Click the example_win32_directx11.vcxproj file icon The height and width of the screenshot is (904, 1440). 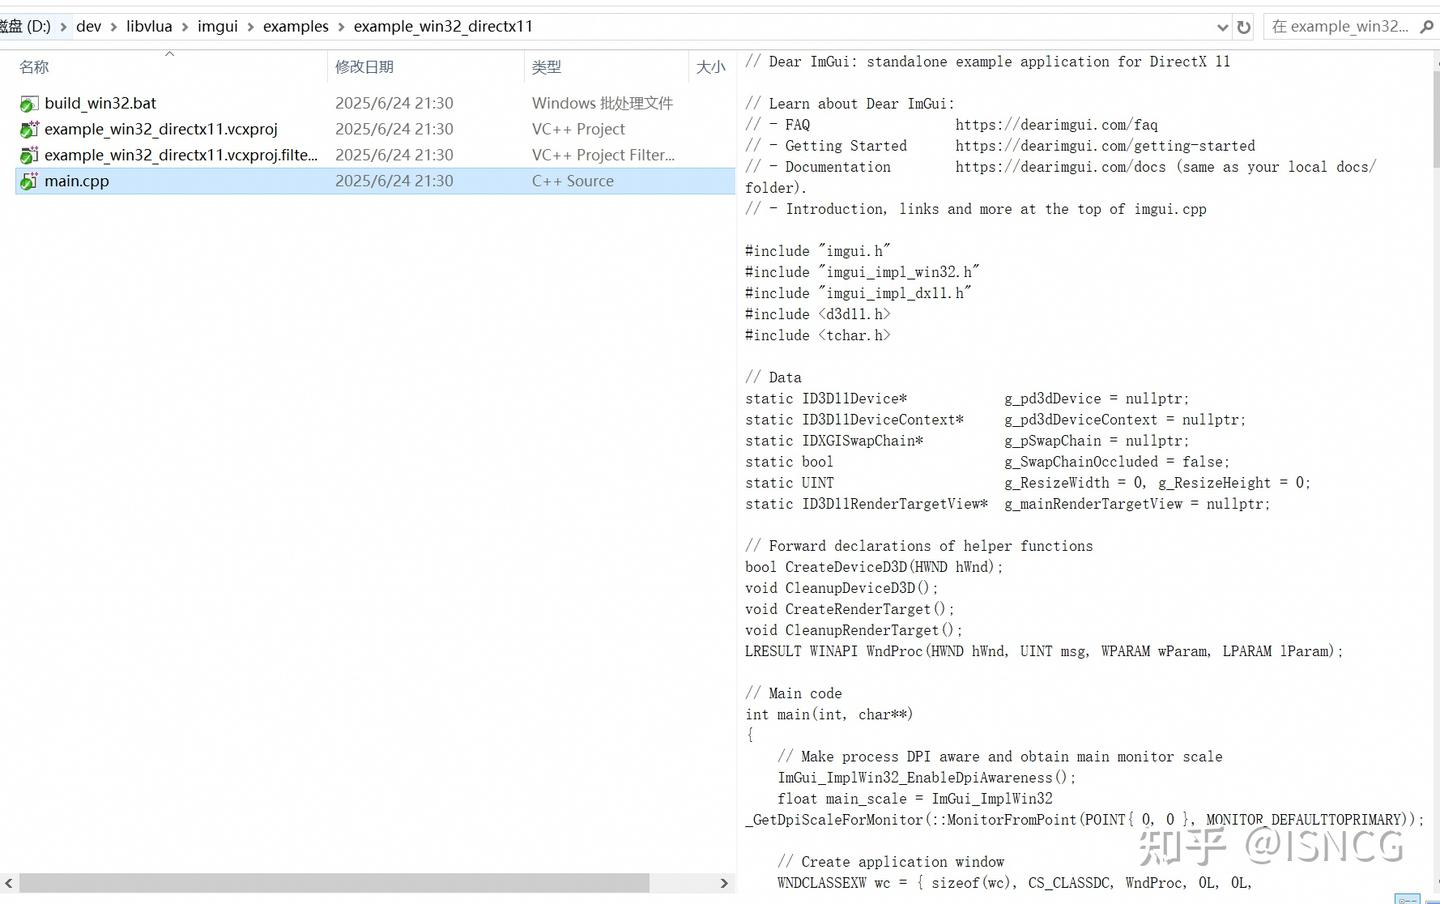tap(29, 129)
